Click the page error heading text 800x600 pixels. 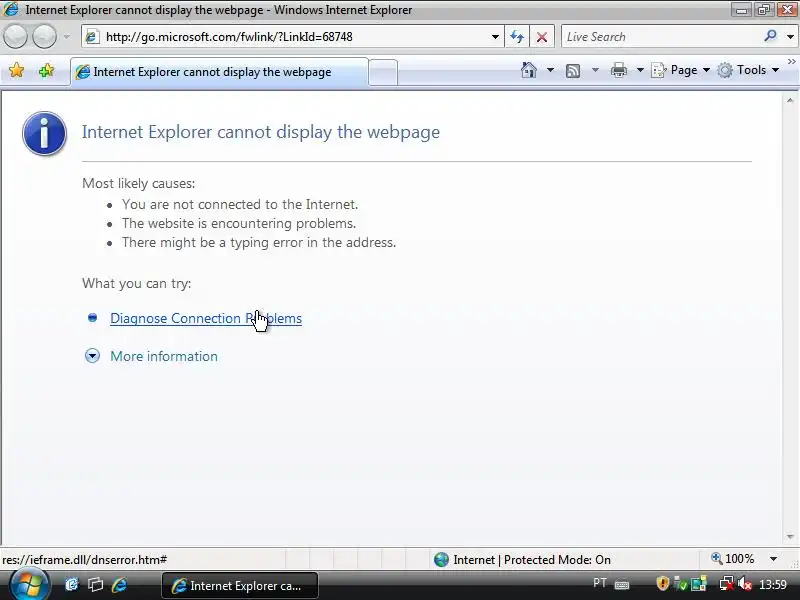point(261,132)
